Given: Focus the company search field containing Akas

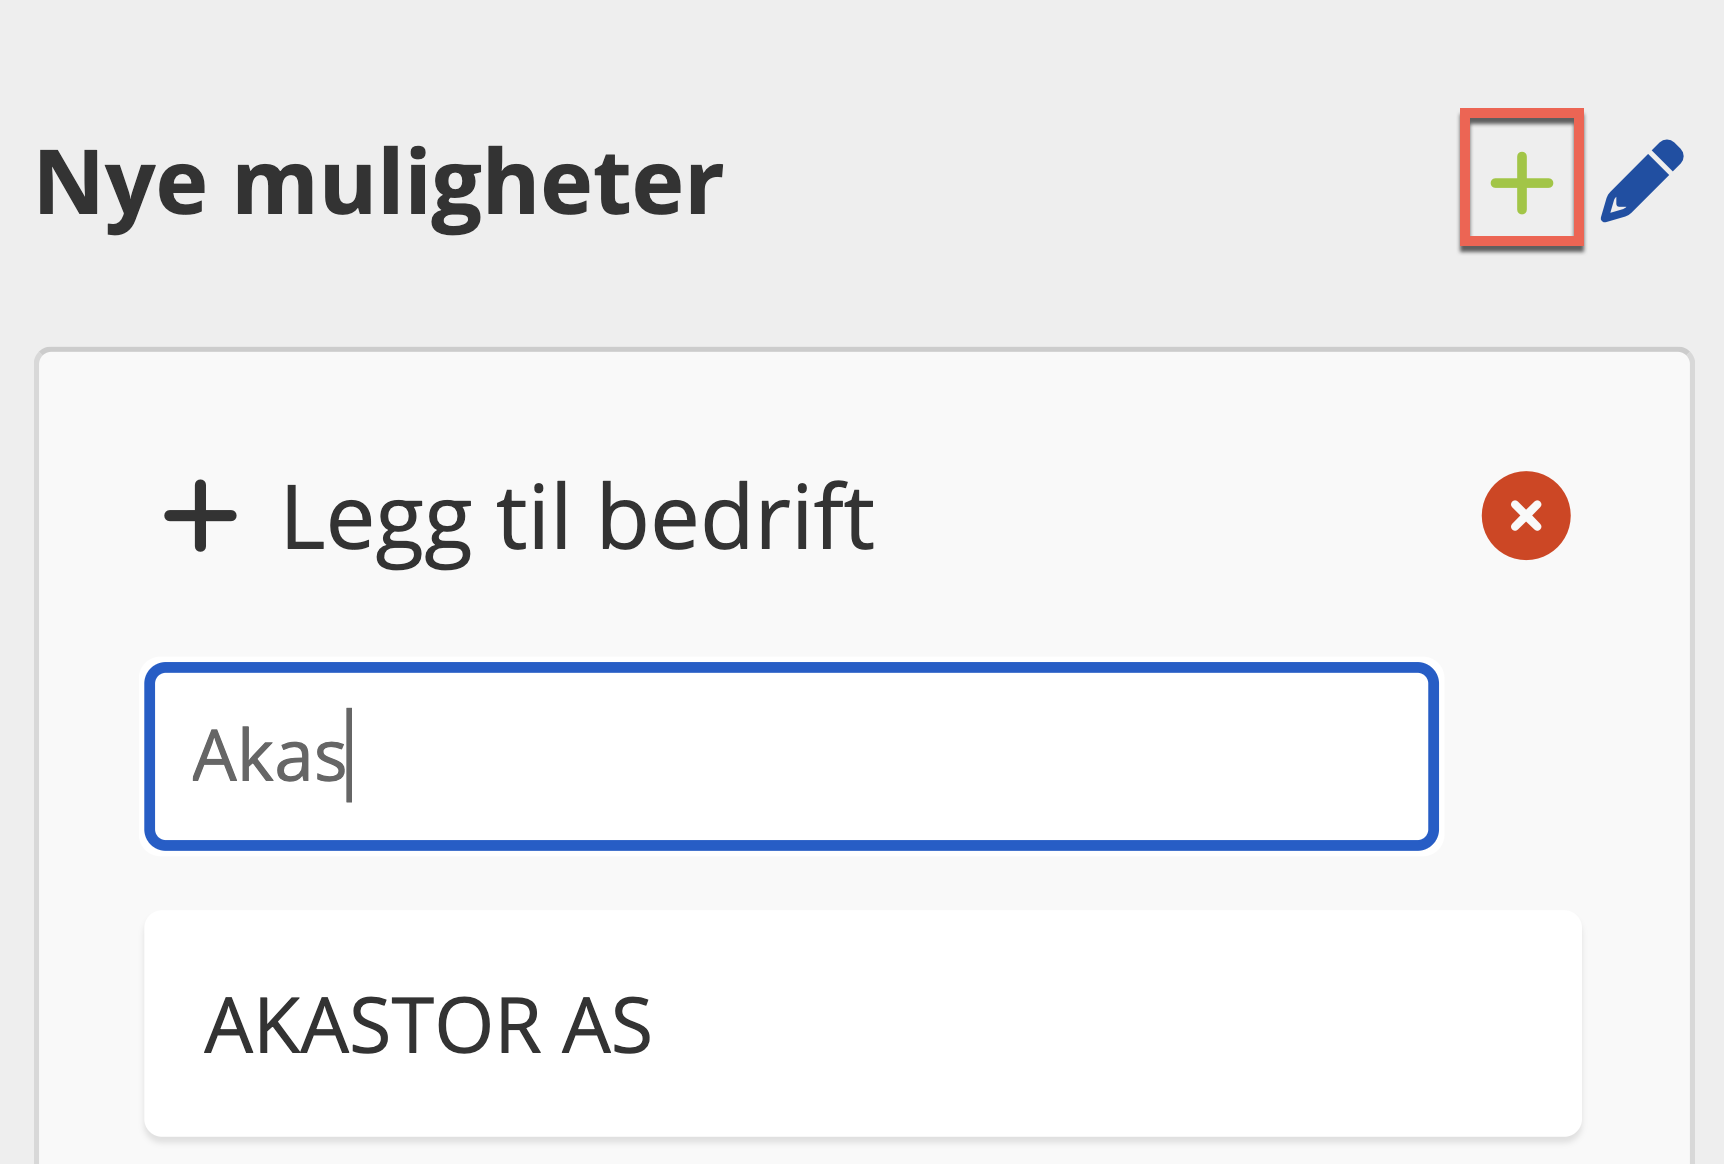Looking at the screenshot, I should click(x=790, y=756).
